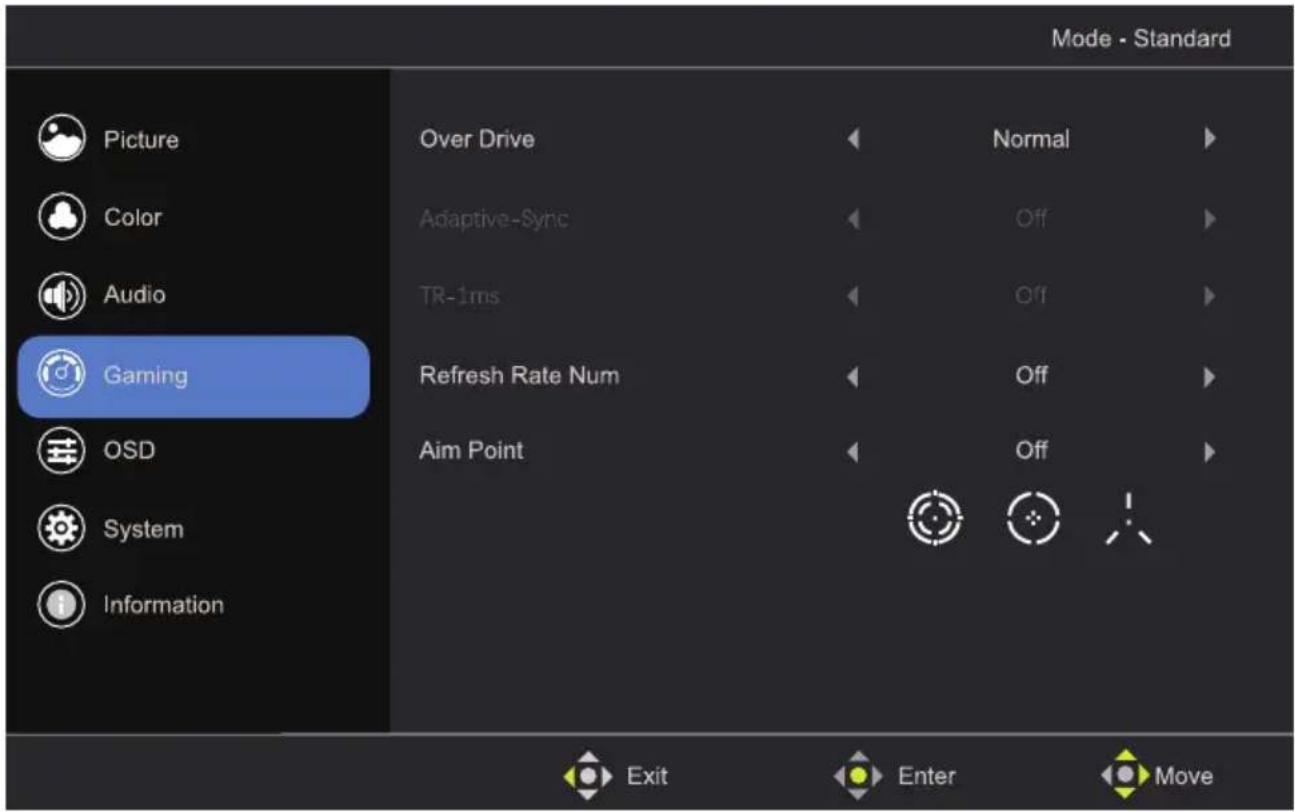Select the greyed Adaptive-Sync label

click(494, 219)
